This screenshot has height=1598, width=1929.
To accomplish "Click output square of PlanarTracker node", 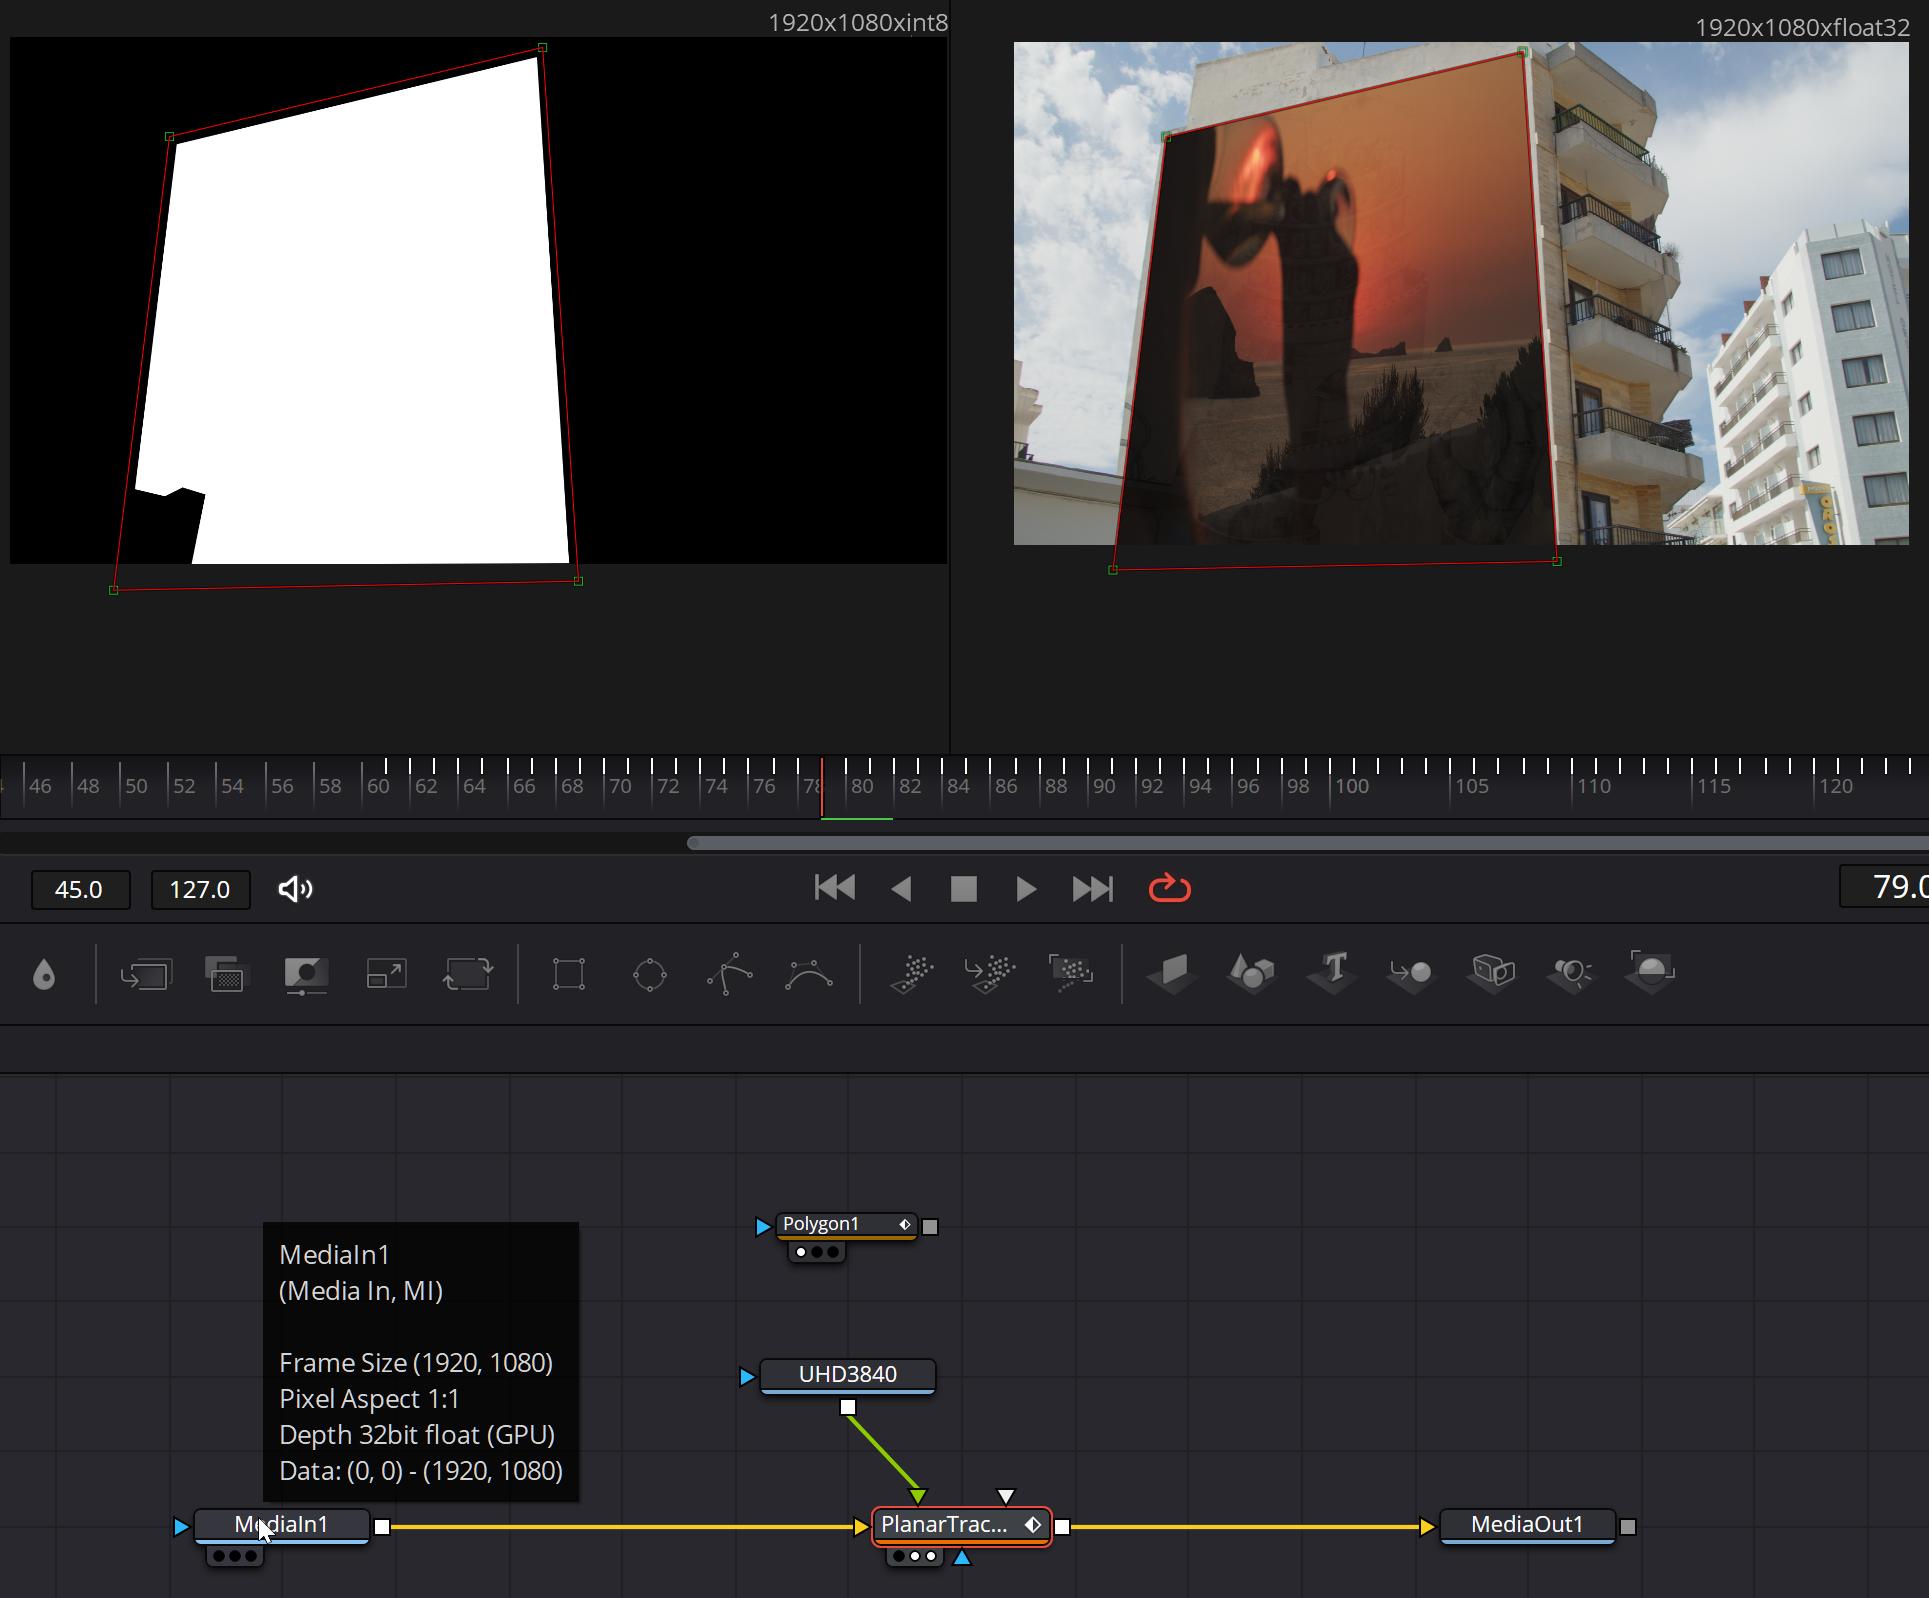I will pyautogui.click(x=1062, y=1526).
